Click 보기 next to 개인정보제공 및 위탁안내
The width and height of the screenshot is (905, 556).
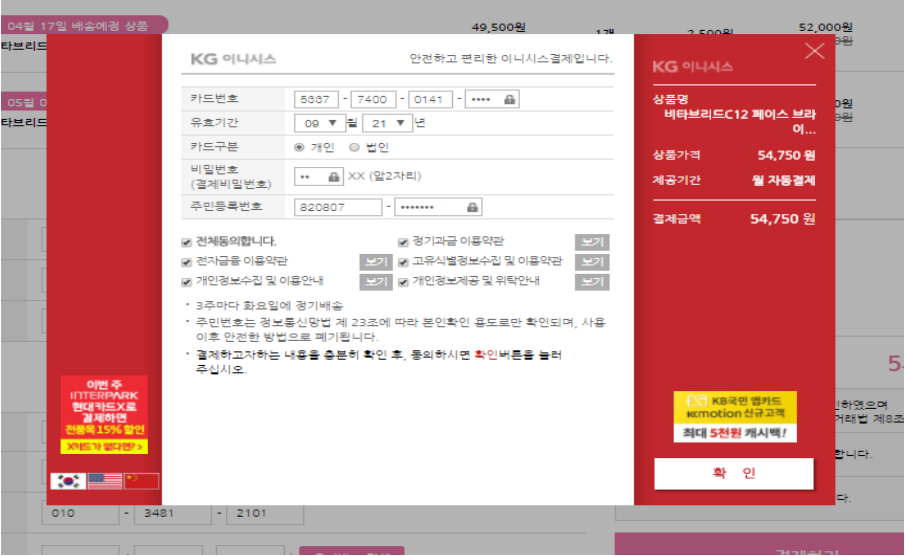click(x=592, y=282)
